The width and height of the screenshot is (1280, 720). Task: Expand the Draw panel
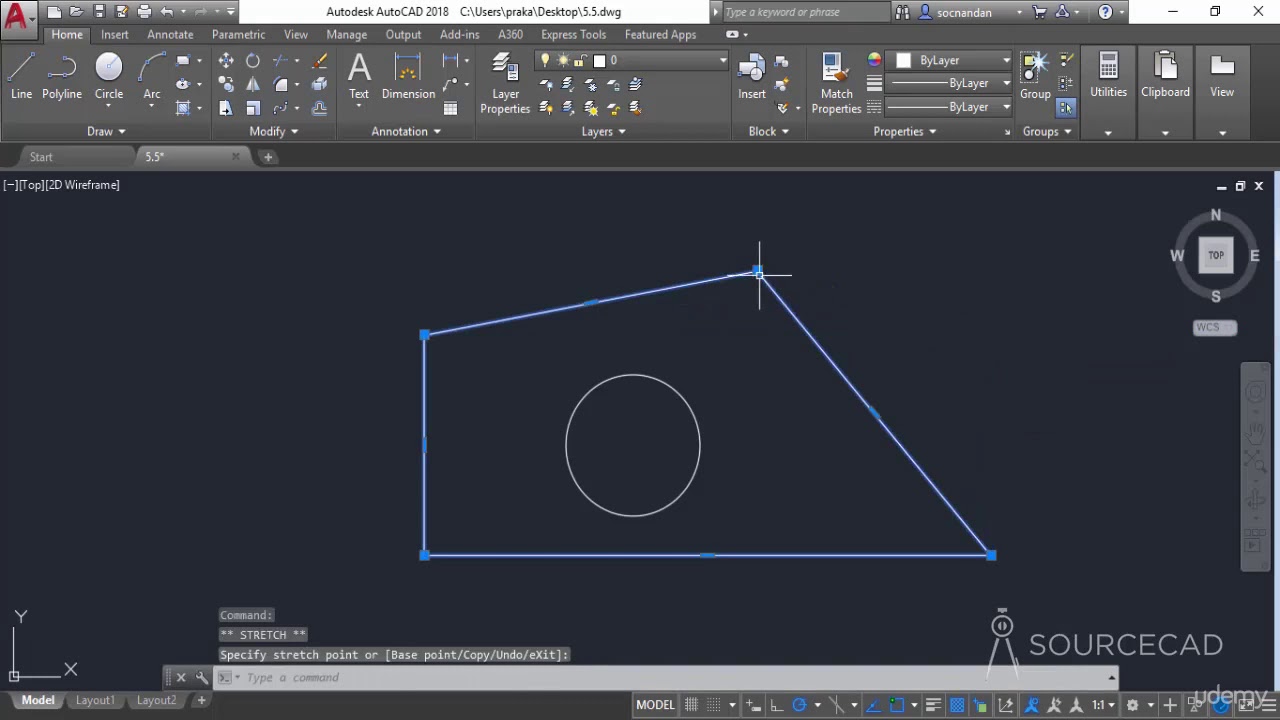point(106,131)
